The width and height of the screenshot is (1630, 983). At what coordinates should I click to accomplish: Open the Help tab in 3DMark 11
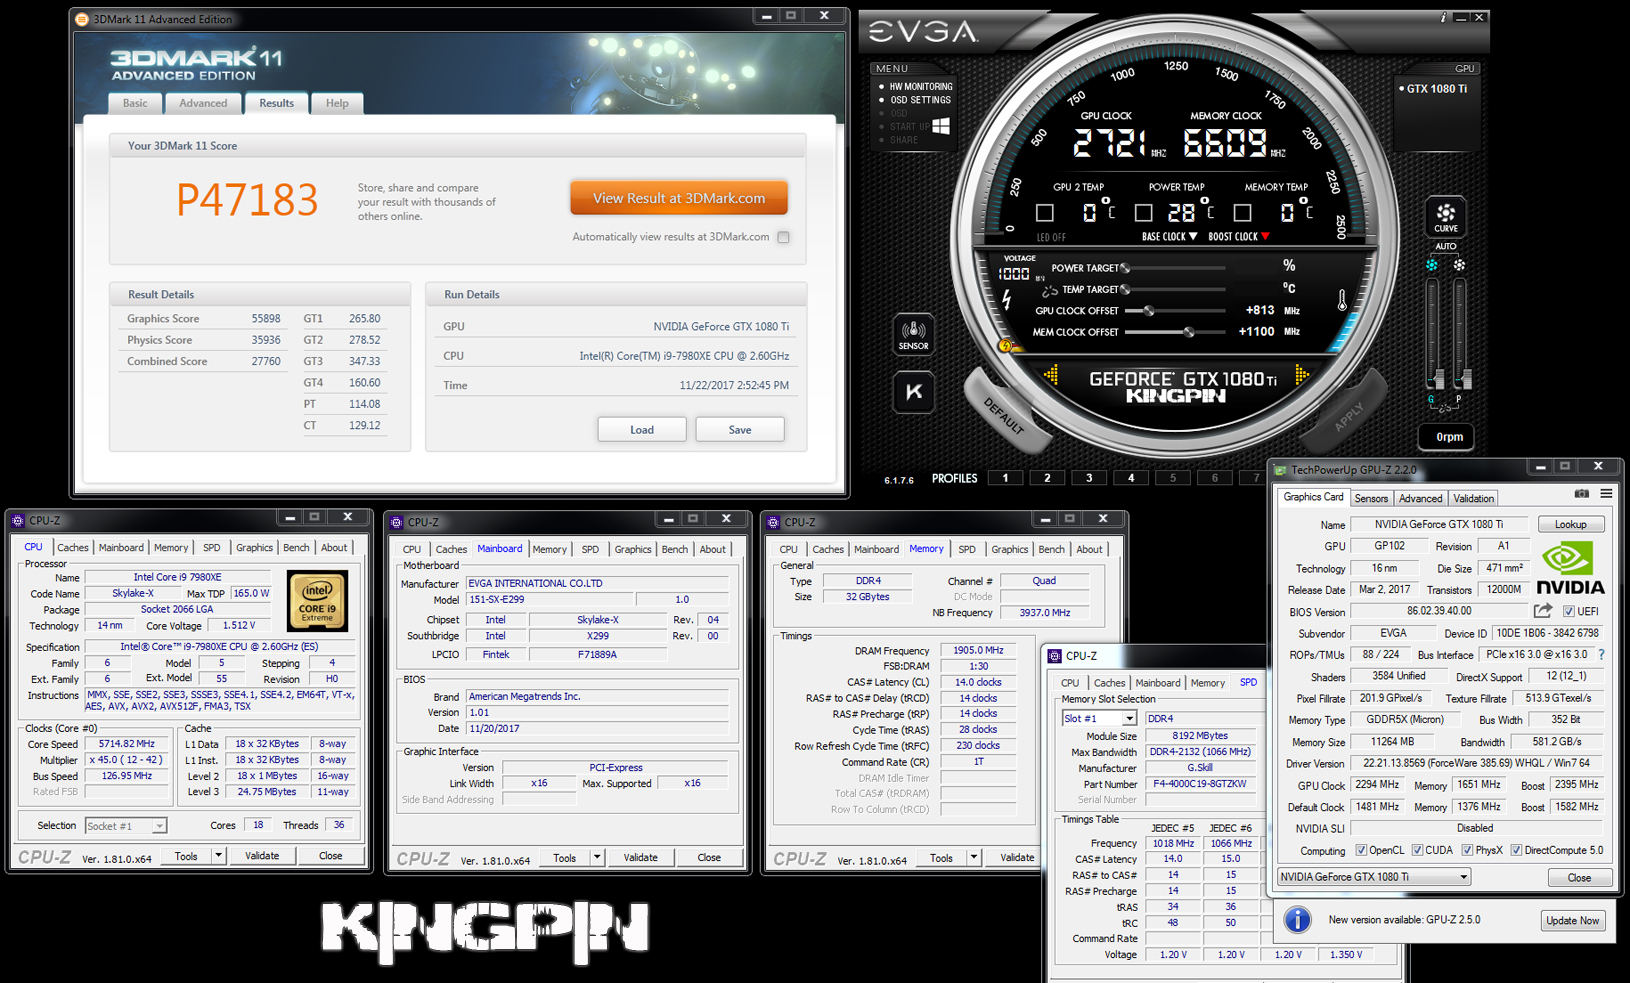pos(337,103)
